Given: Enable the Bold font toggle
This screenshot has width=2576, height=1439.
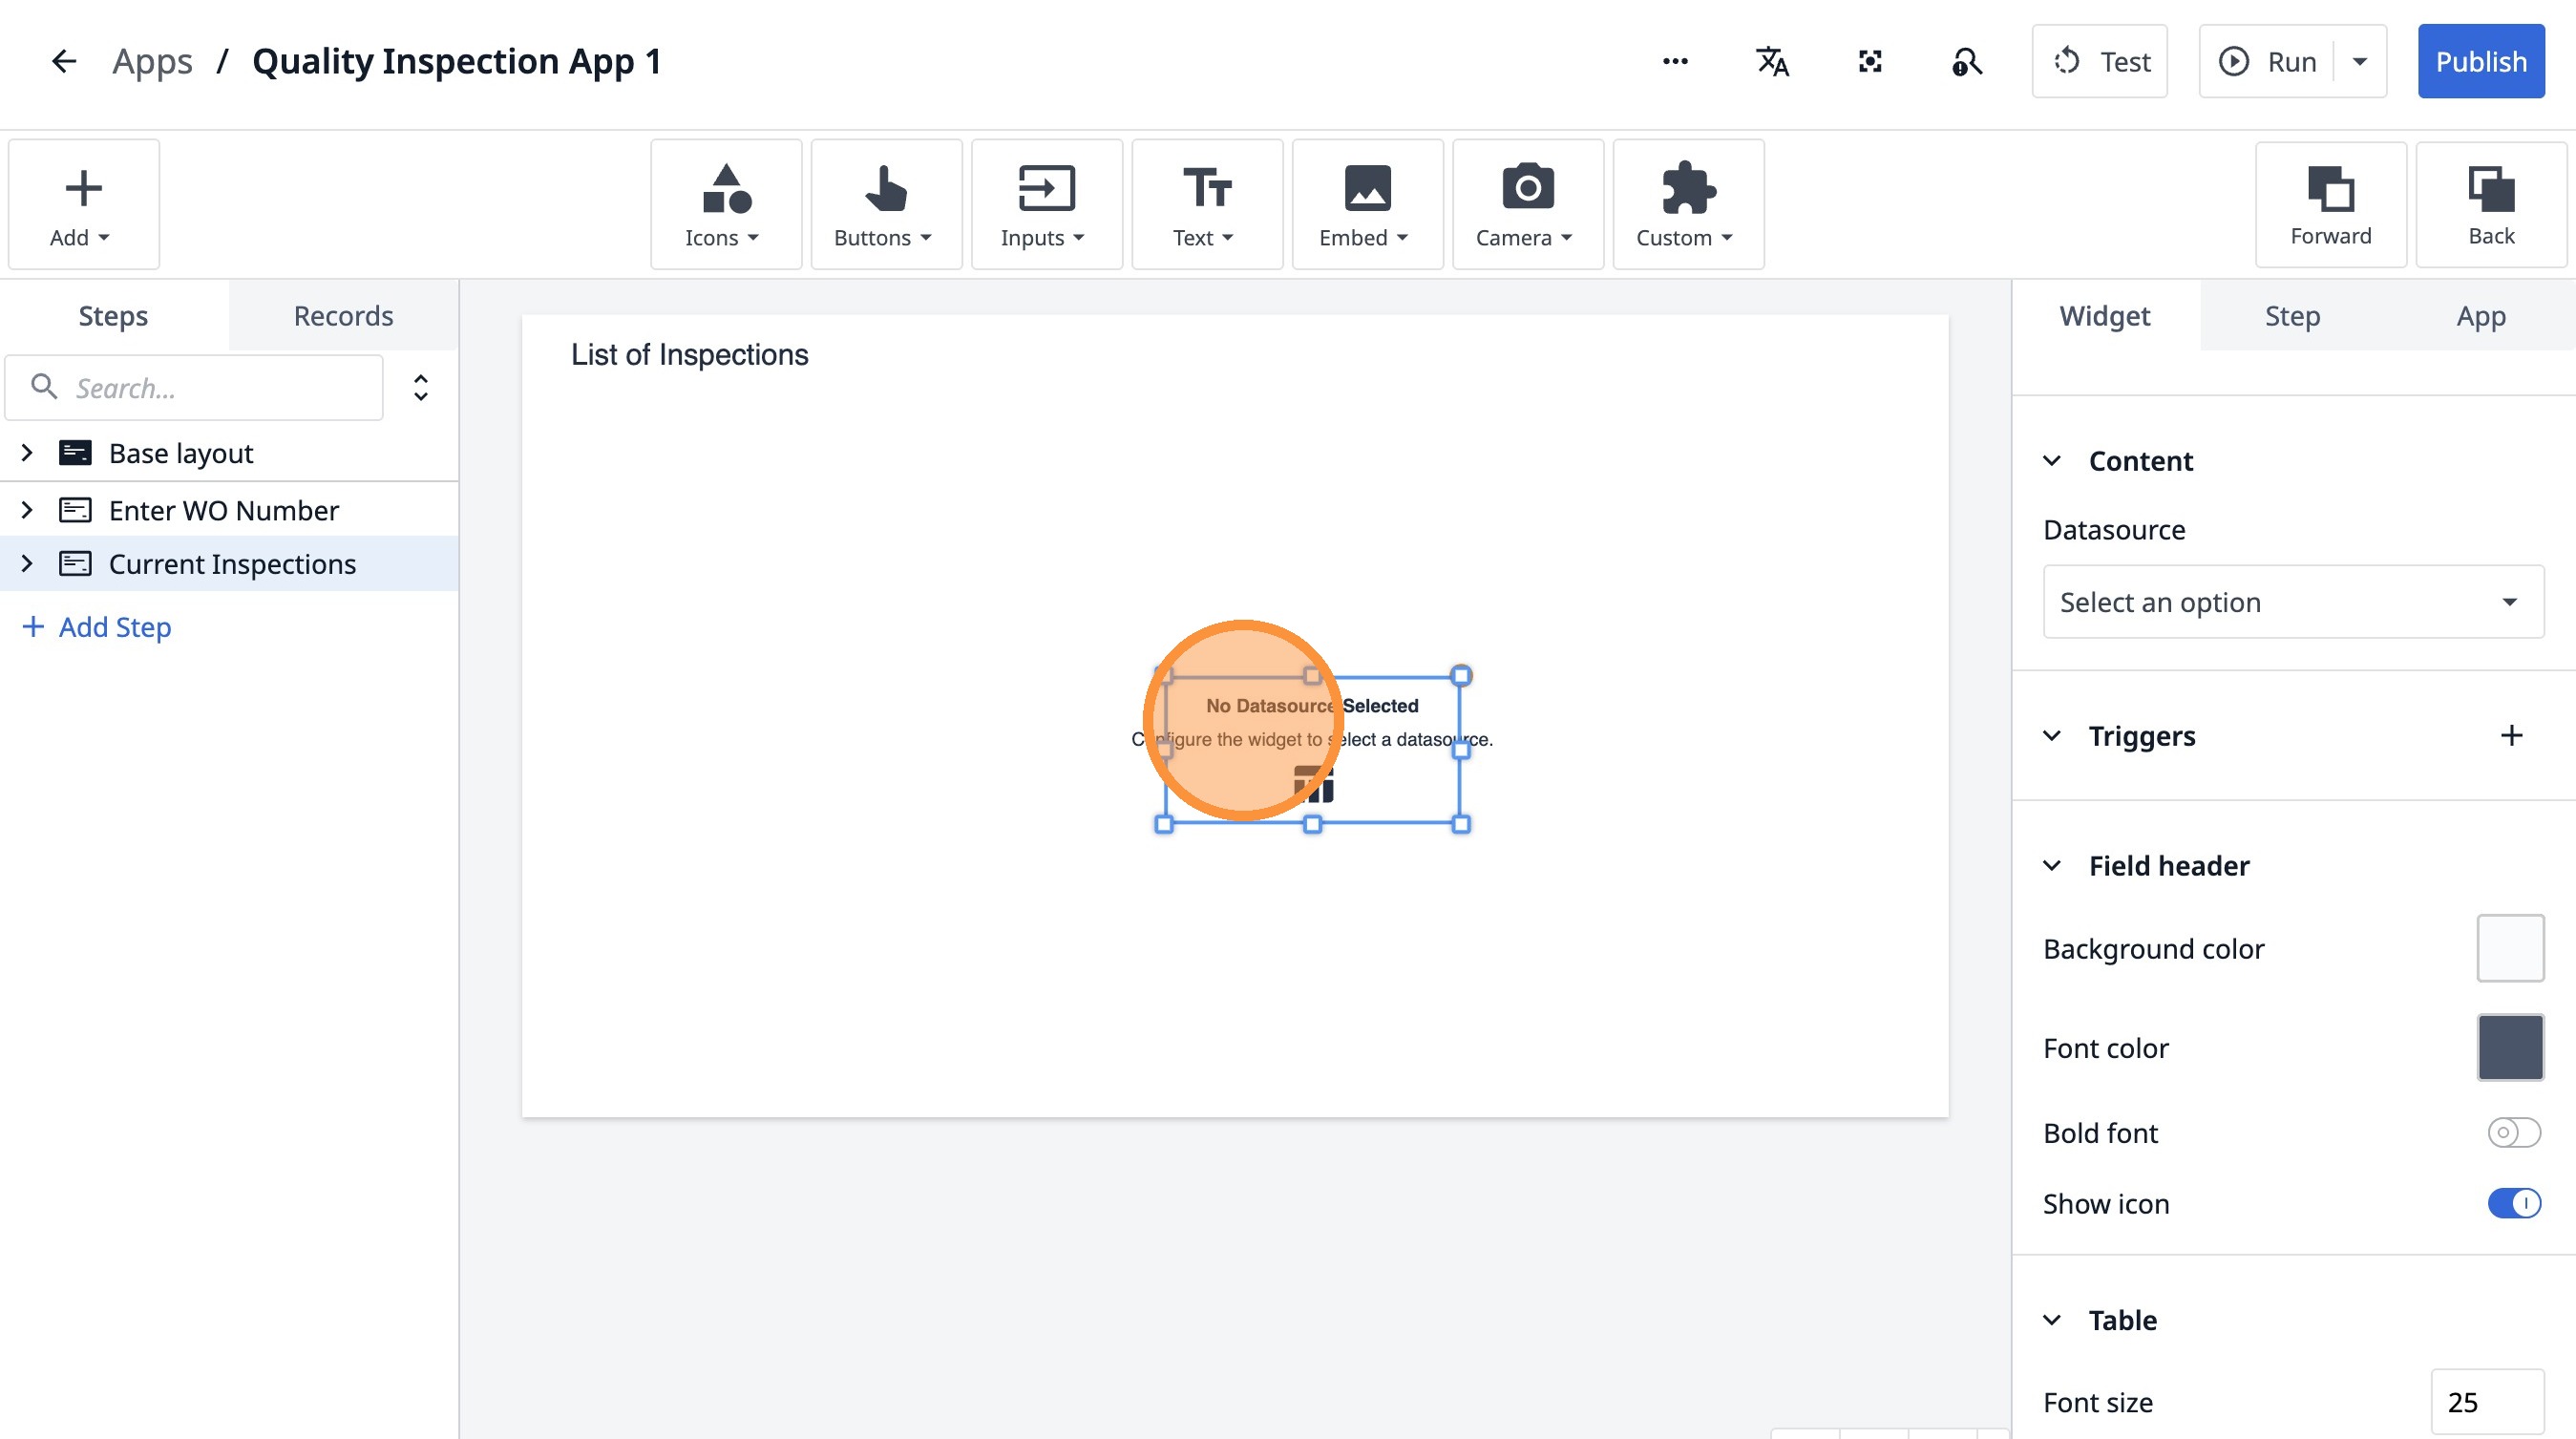Looking at the screenshot, I should [x=2513, y=1133].
